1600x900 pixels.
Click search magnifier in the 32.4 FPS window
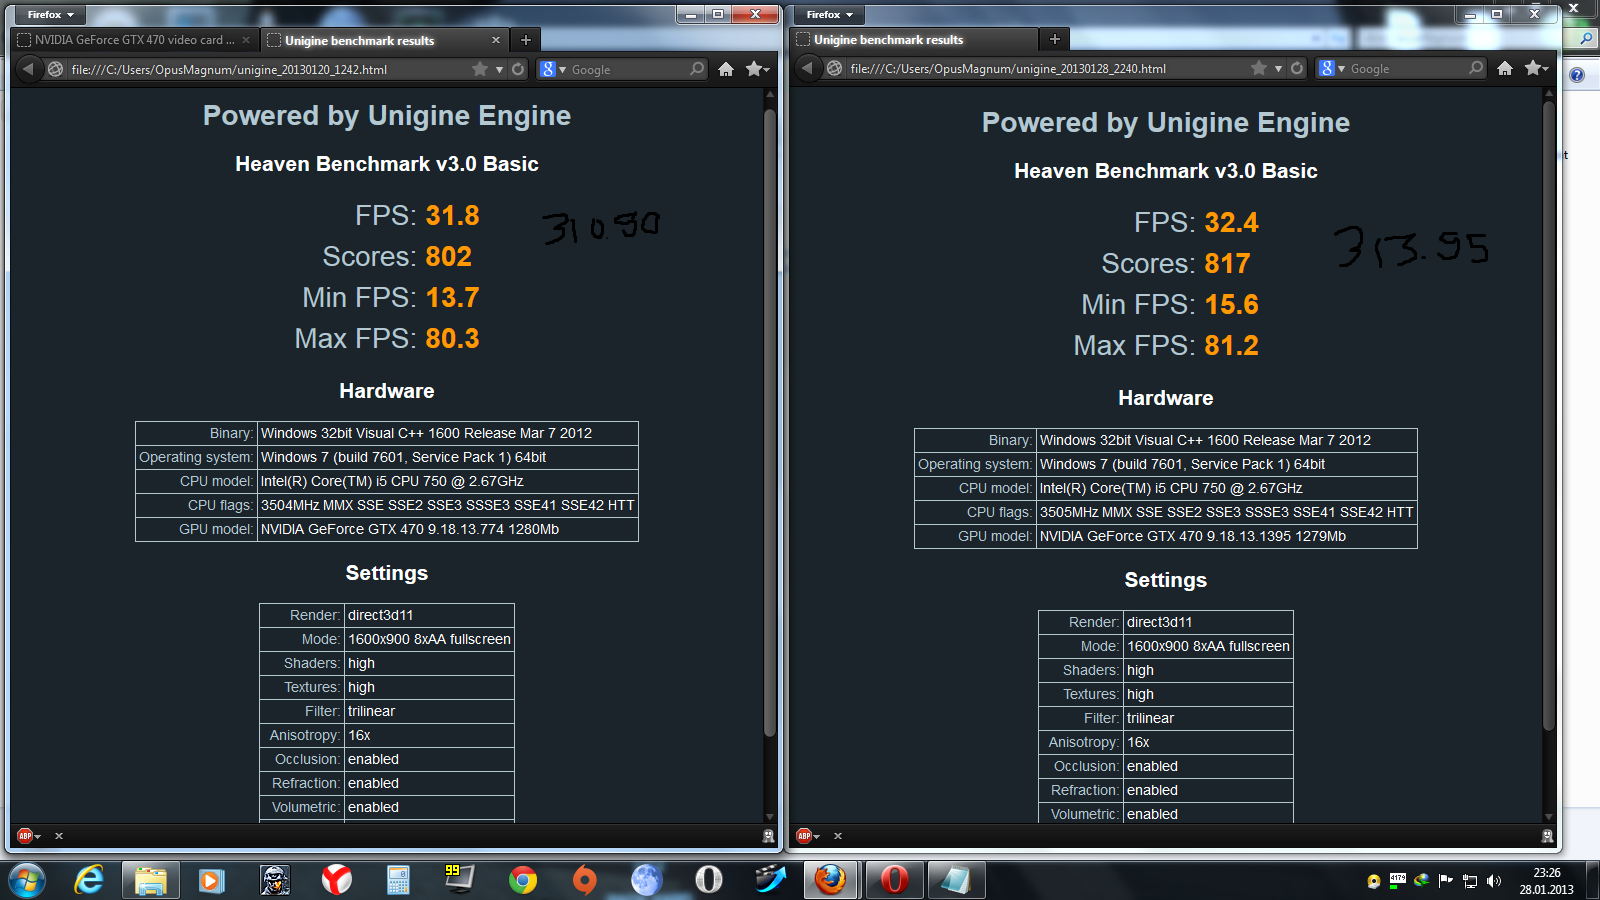1476,68
